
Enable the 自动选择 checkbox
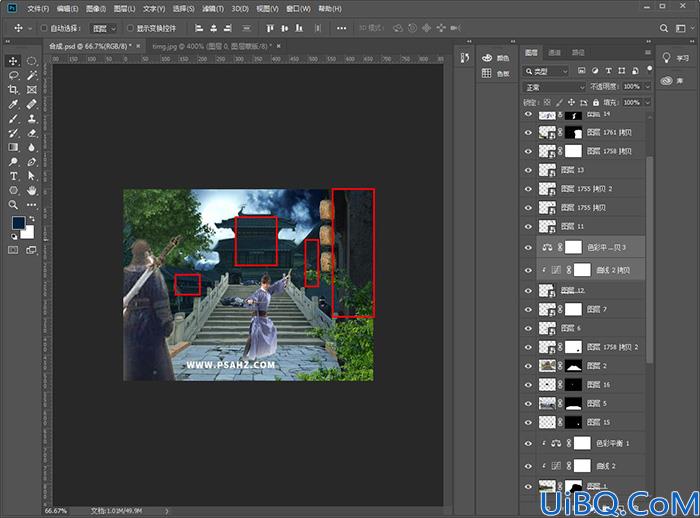pos(44,28)
